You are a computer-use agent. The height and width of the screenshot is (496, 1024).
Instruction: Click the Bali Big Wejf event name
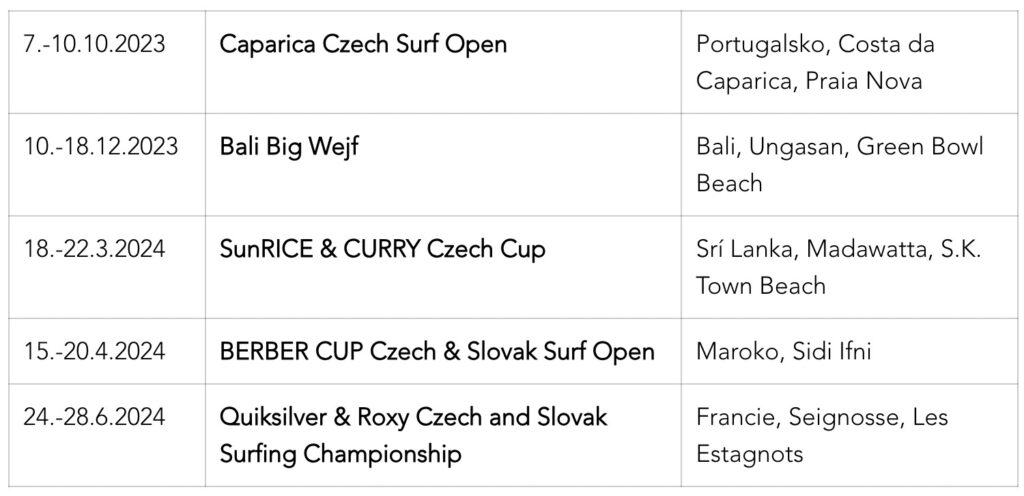289,147
